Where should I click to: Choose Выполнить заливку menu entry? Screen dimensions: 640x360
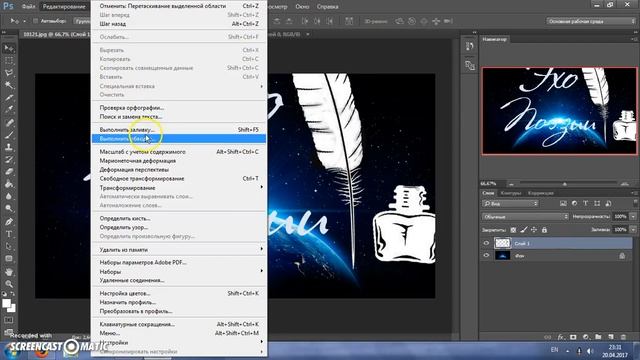[x=179, y=129]
